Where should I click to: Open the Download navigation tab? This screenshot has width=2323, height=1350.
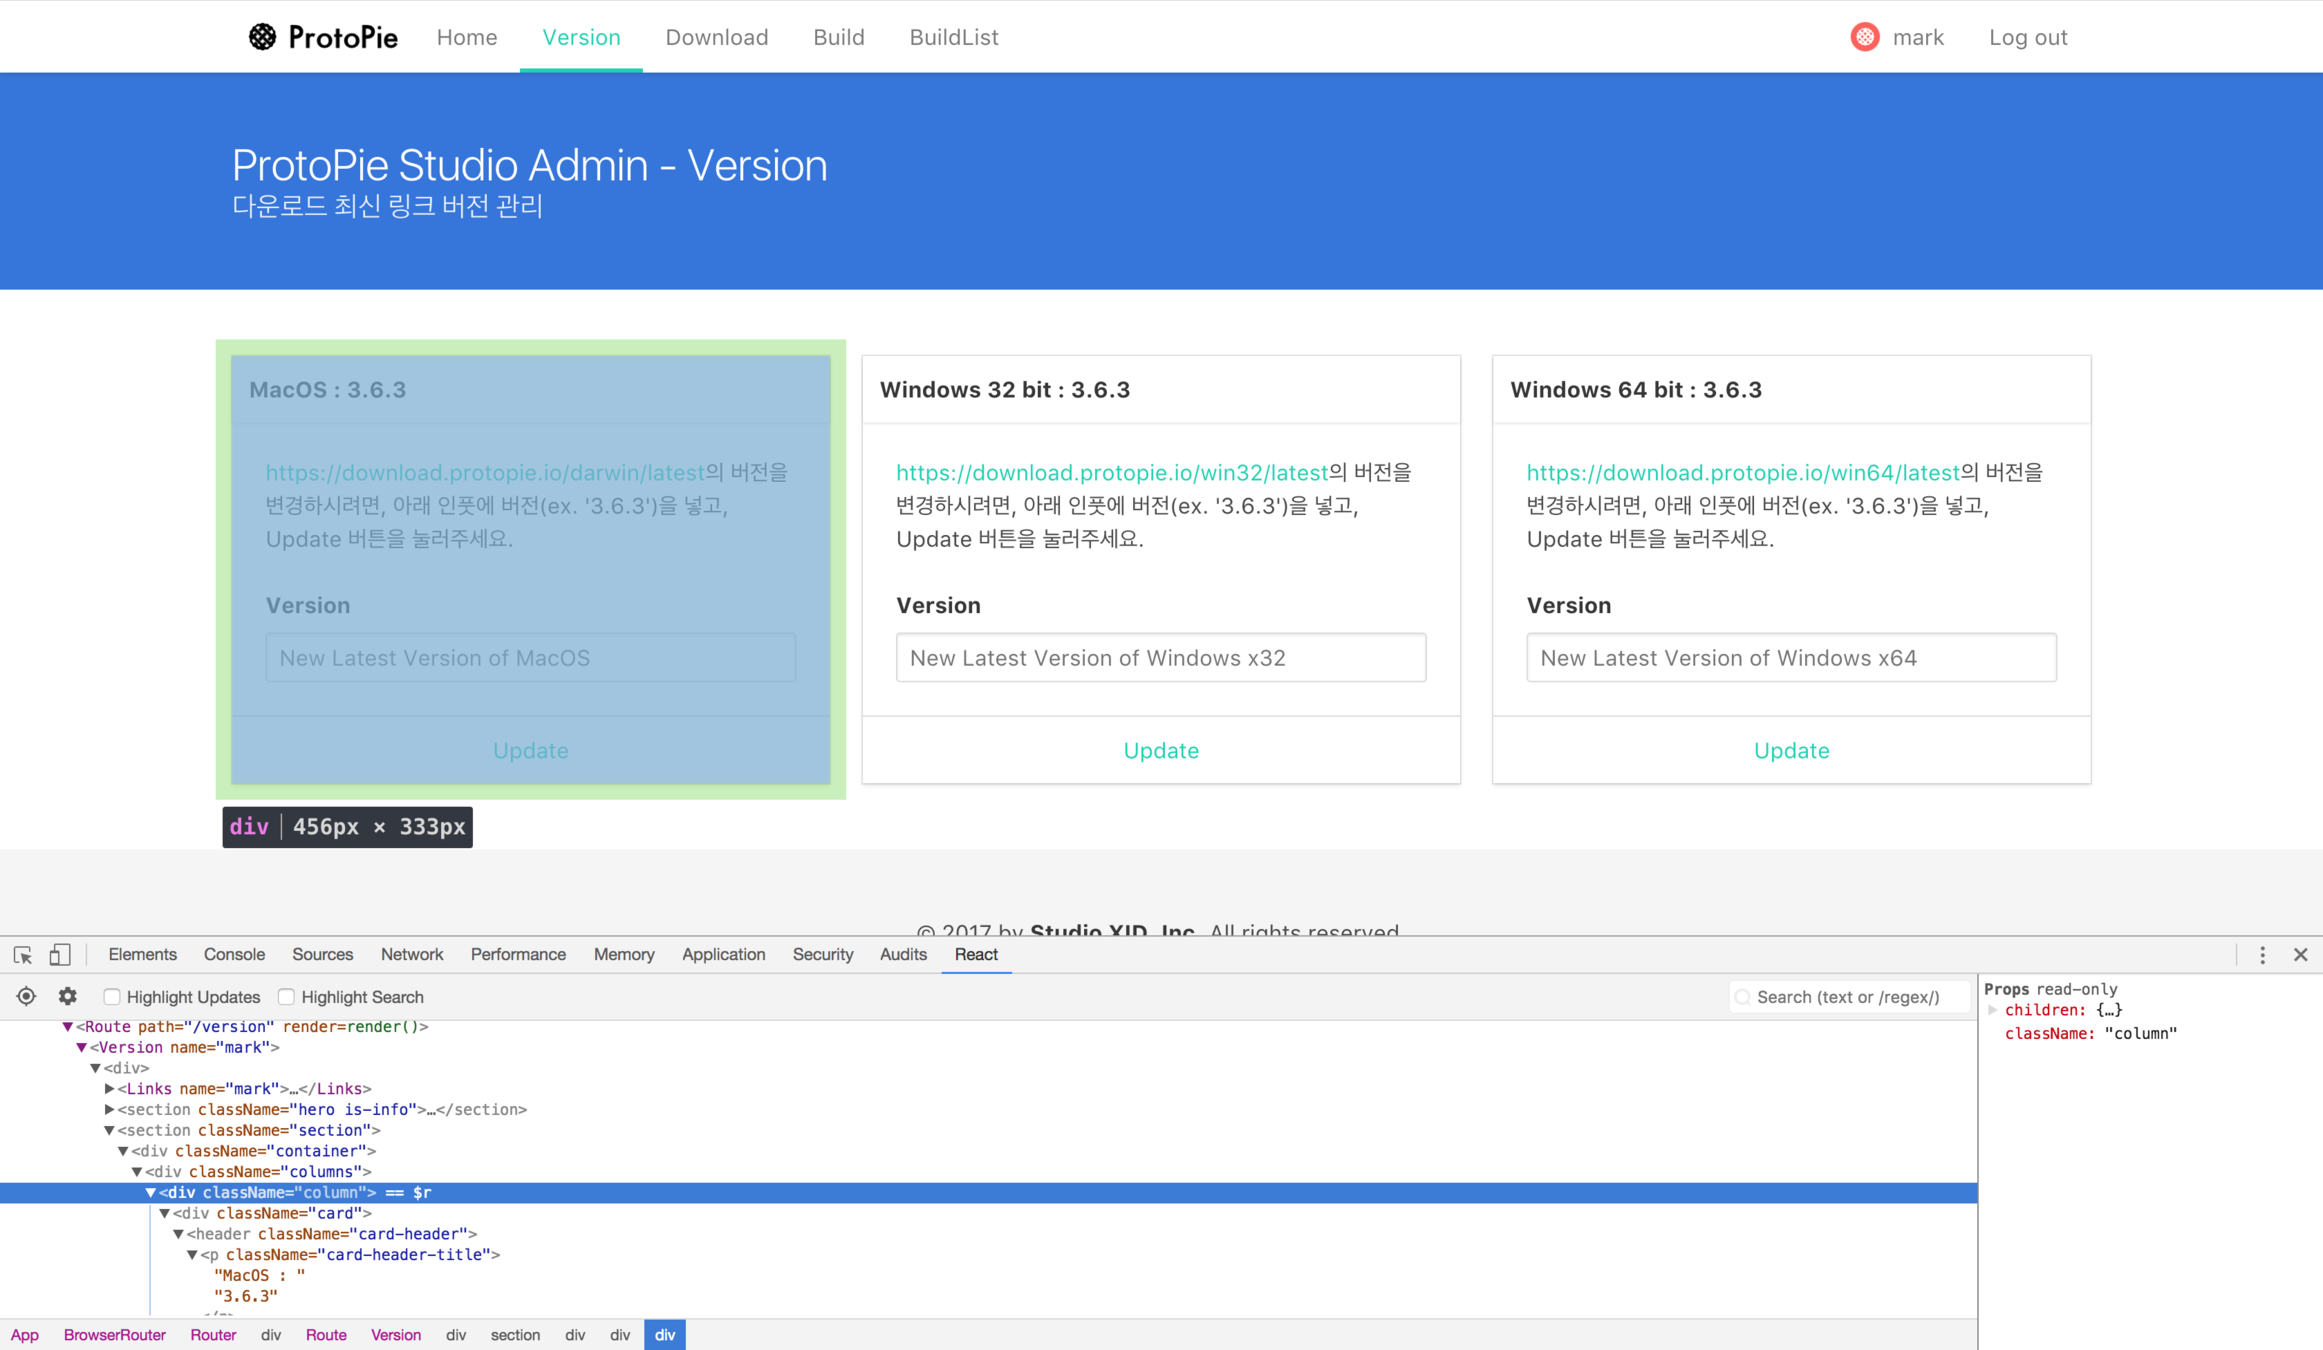pos(716,37)
